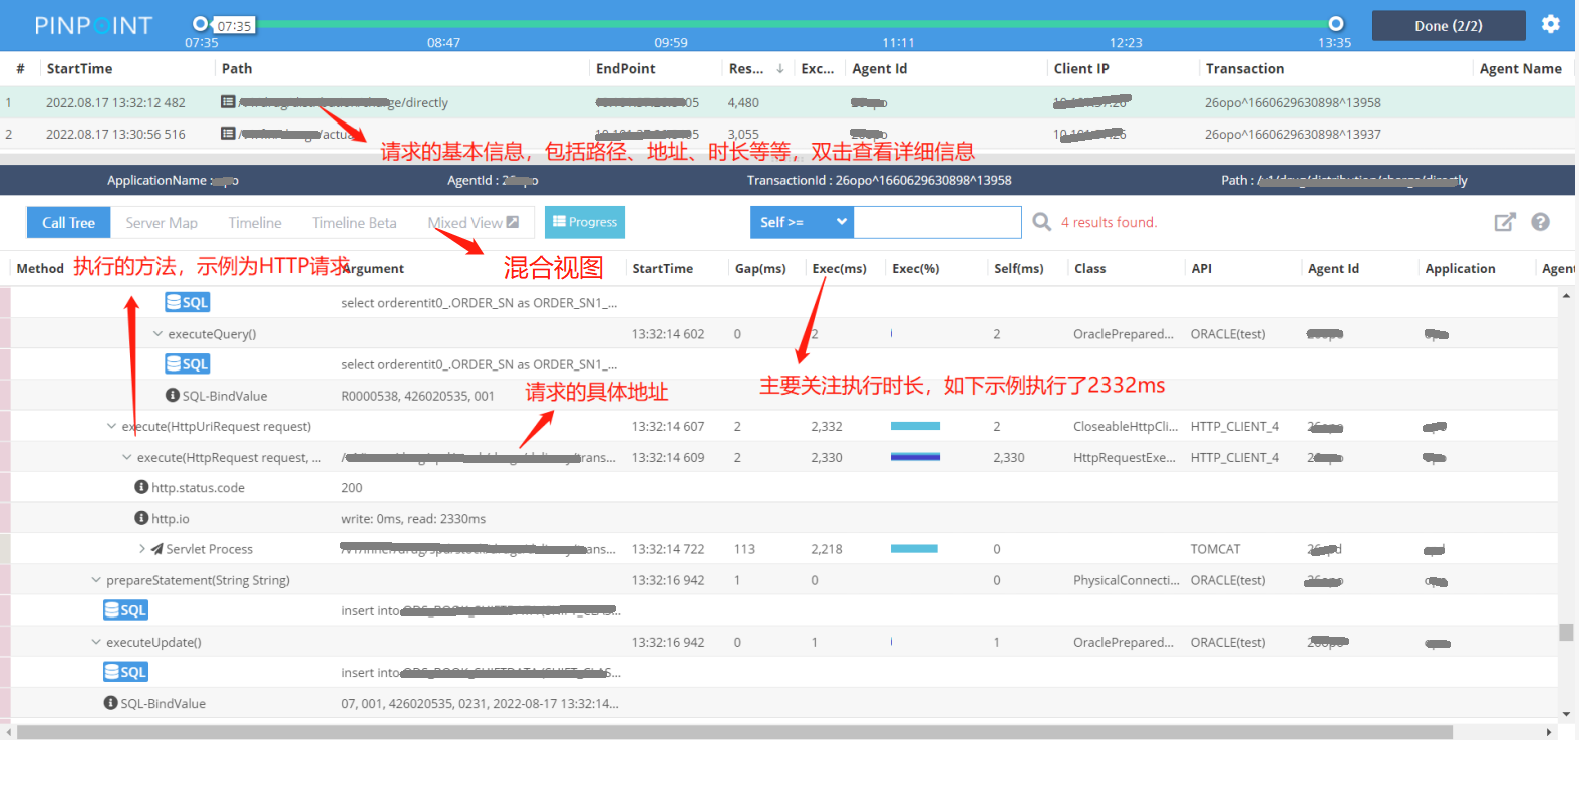The width and height of the screenshot is (1579, 792).
Task: Click the HttpRequestExe... class cell
Action: point(1124,457)
